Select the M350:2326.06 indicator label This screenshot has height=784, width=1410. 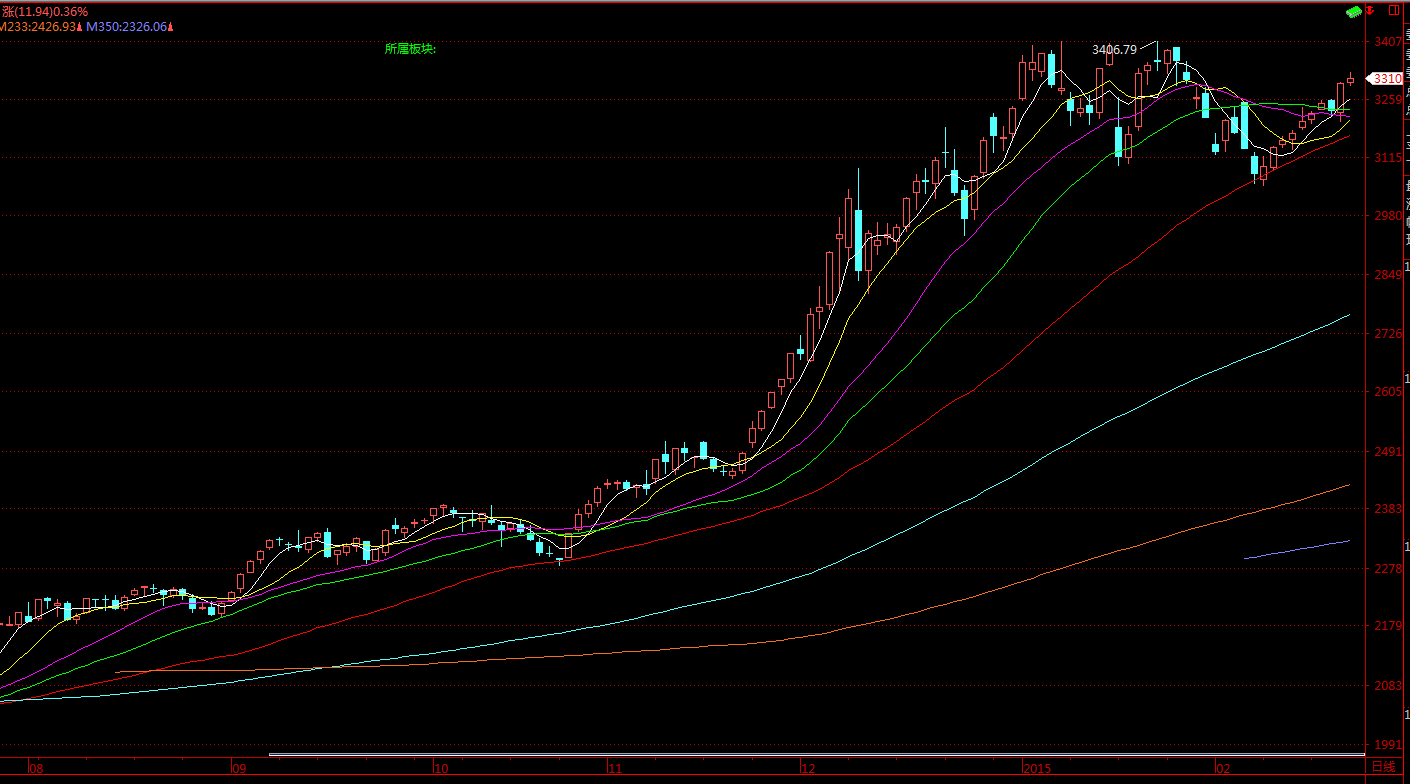coord(125,26)
